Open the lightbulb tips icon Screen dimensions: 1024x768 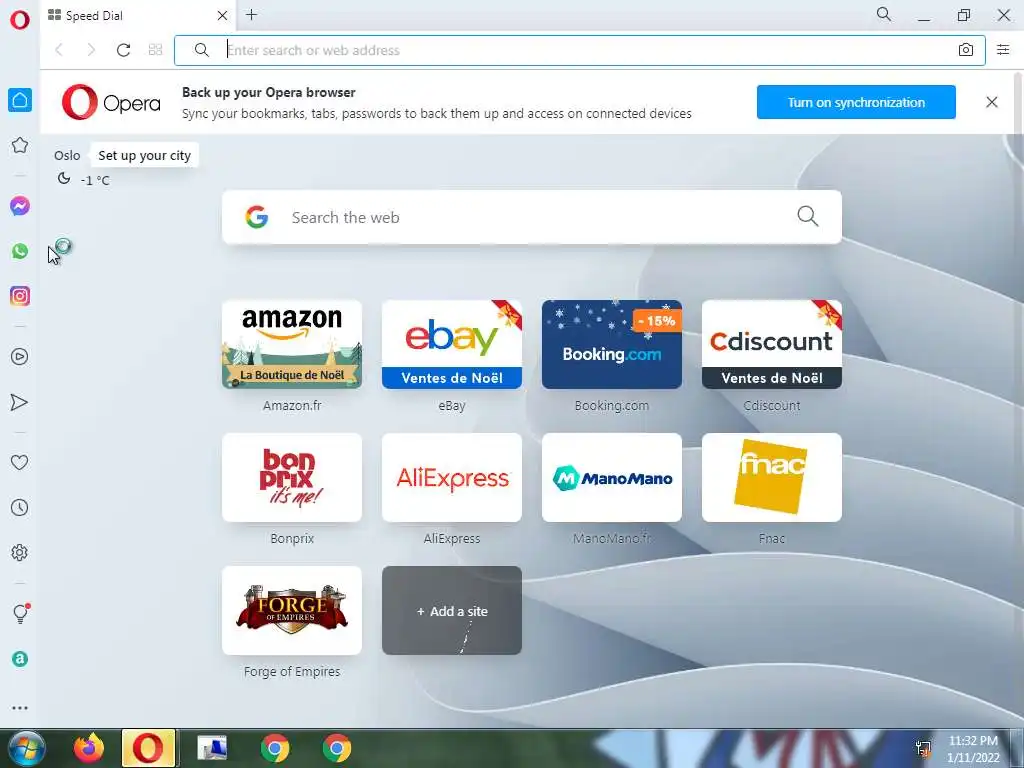pyautogui.click(x=21, y=613)
